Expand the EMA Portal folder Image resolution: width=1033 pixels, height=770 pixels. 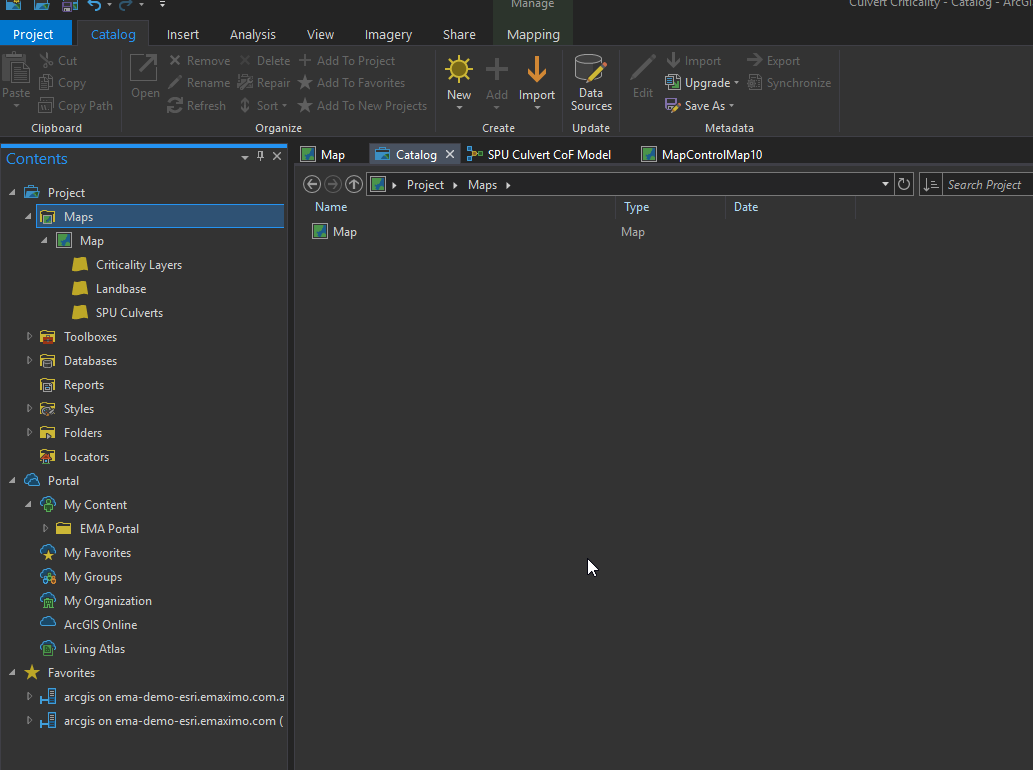(45, 528)
